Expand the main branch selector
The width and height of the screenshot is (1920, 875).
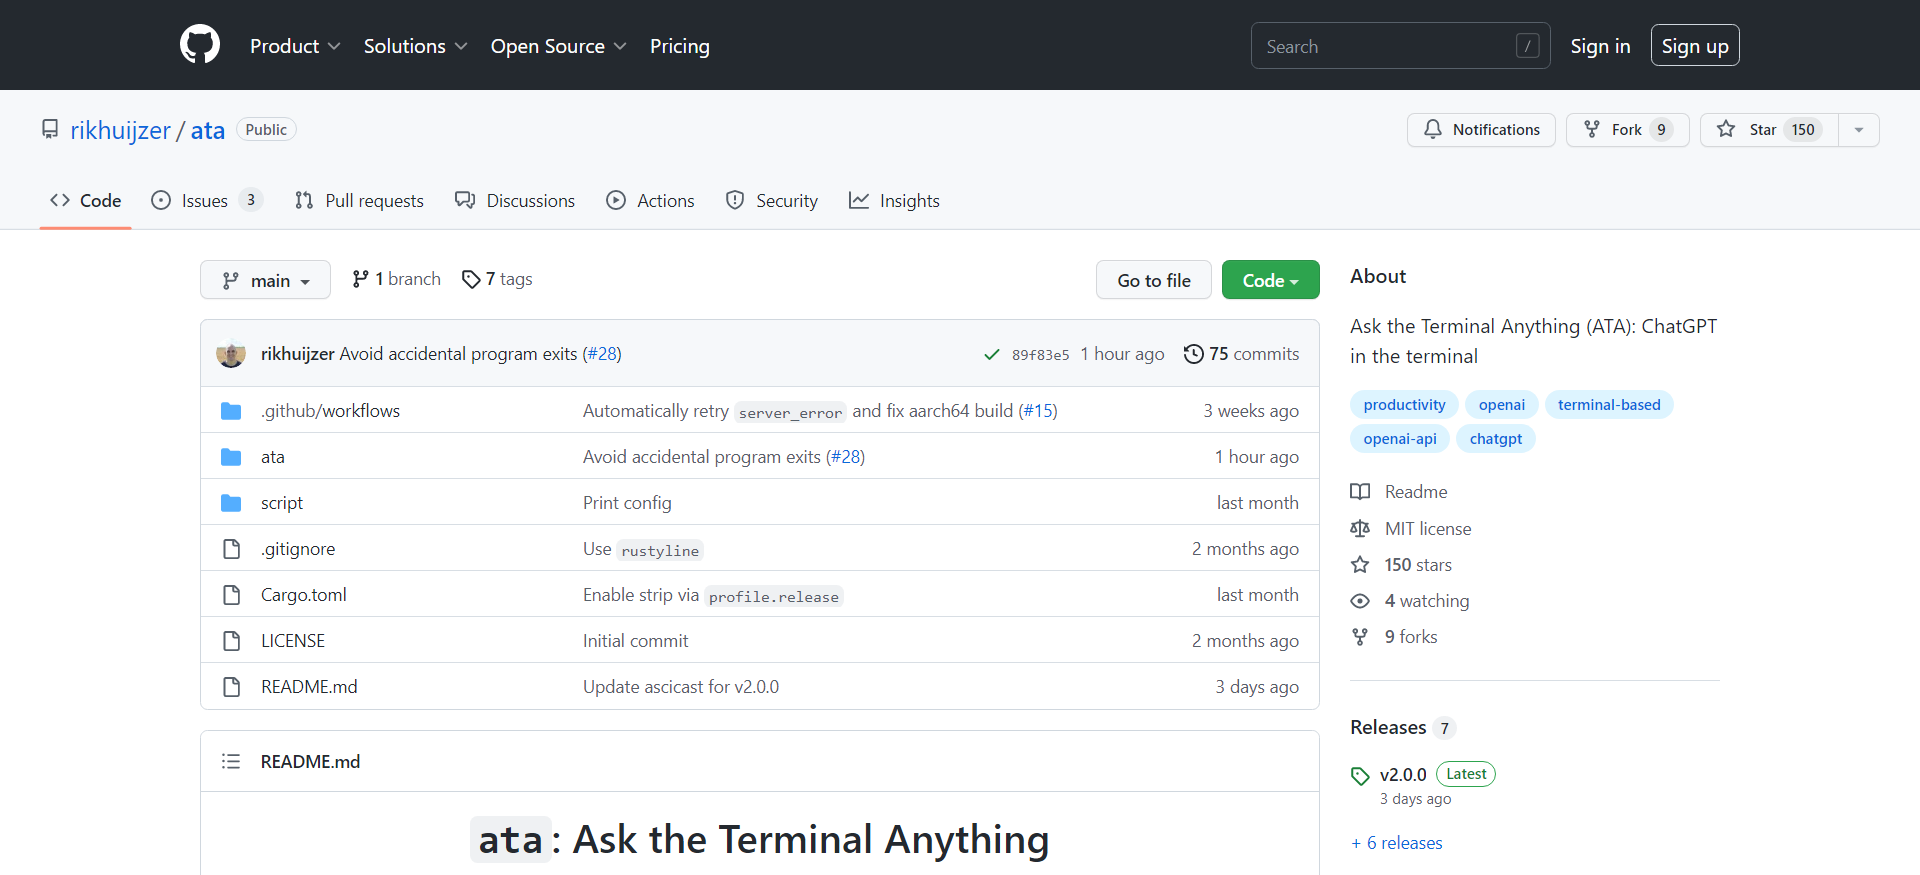pyautogui.click(x=265, y=280)
